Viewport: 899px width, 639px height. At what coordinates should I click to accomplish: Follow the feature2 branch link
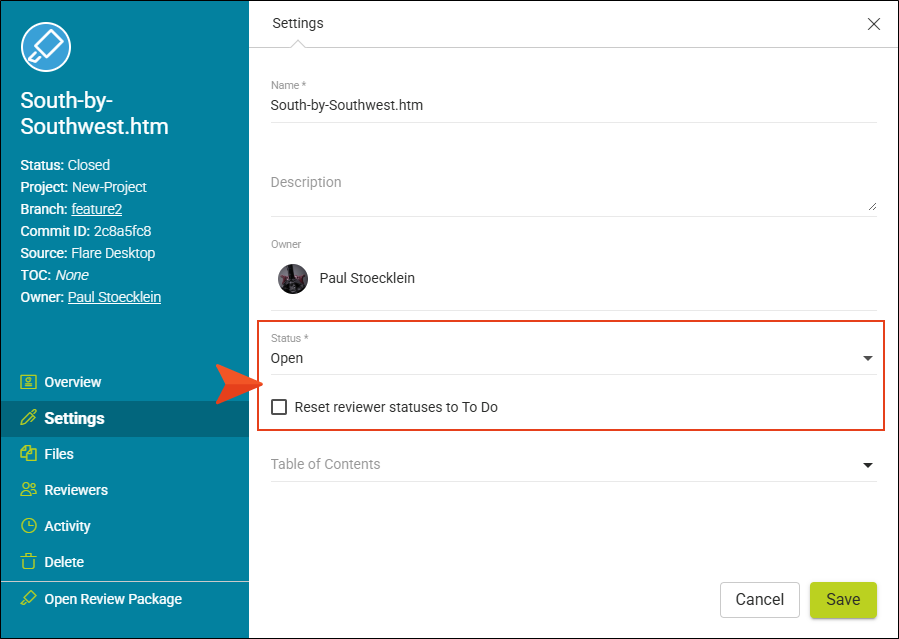(x=97, y=209)
